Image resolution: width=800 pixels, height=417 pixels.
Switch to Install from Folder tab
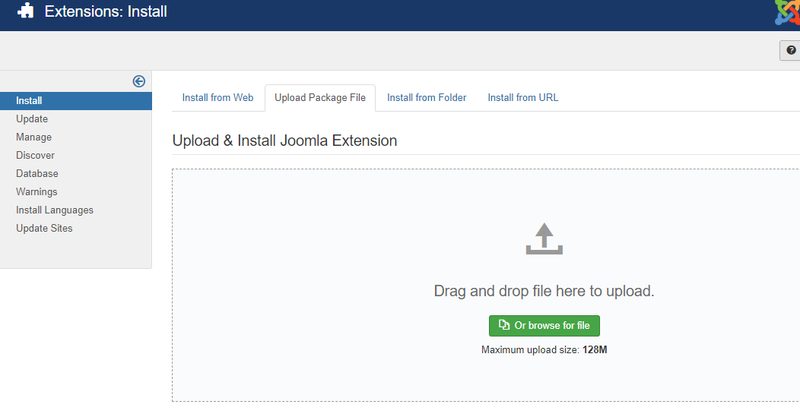pyautogui.click(x=427, y=97)
